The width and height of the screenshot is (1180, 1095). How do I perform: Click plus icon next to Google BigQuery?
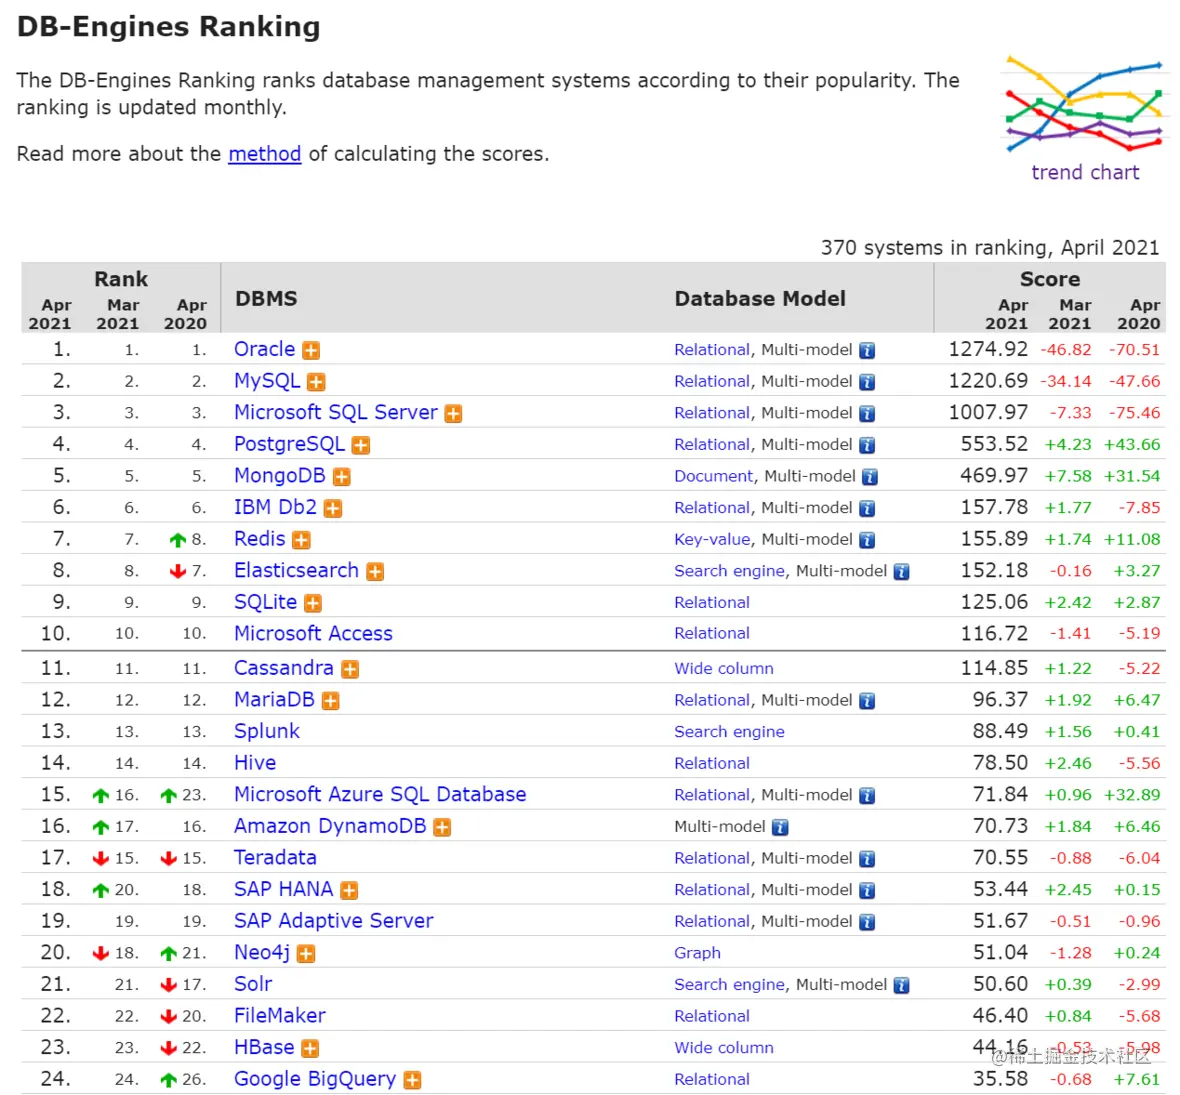[x=412, y=1080]
